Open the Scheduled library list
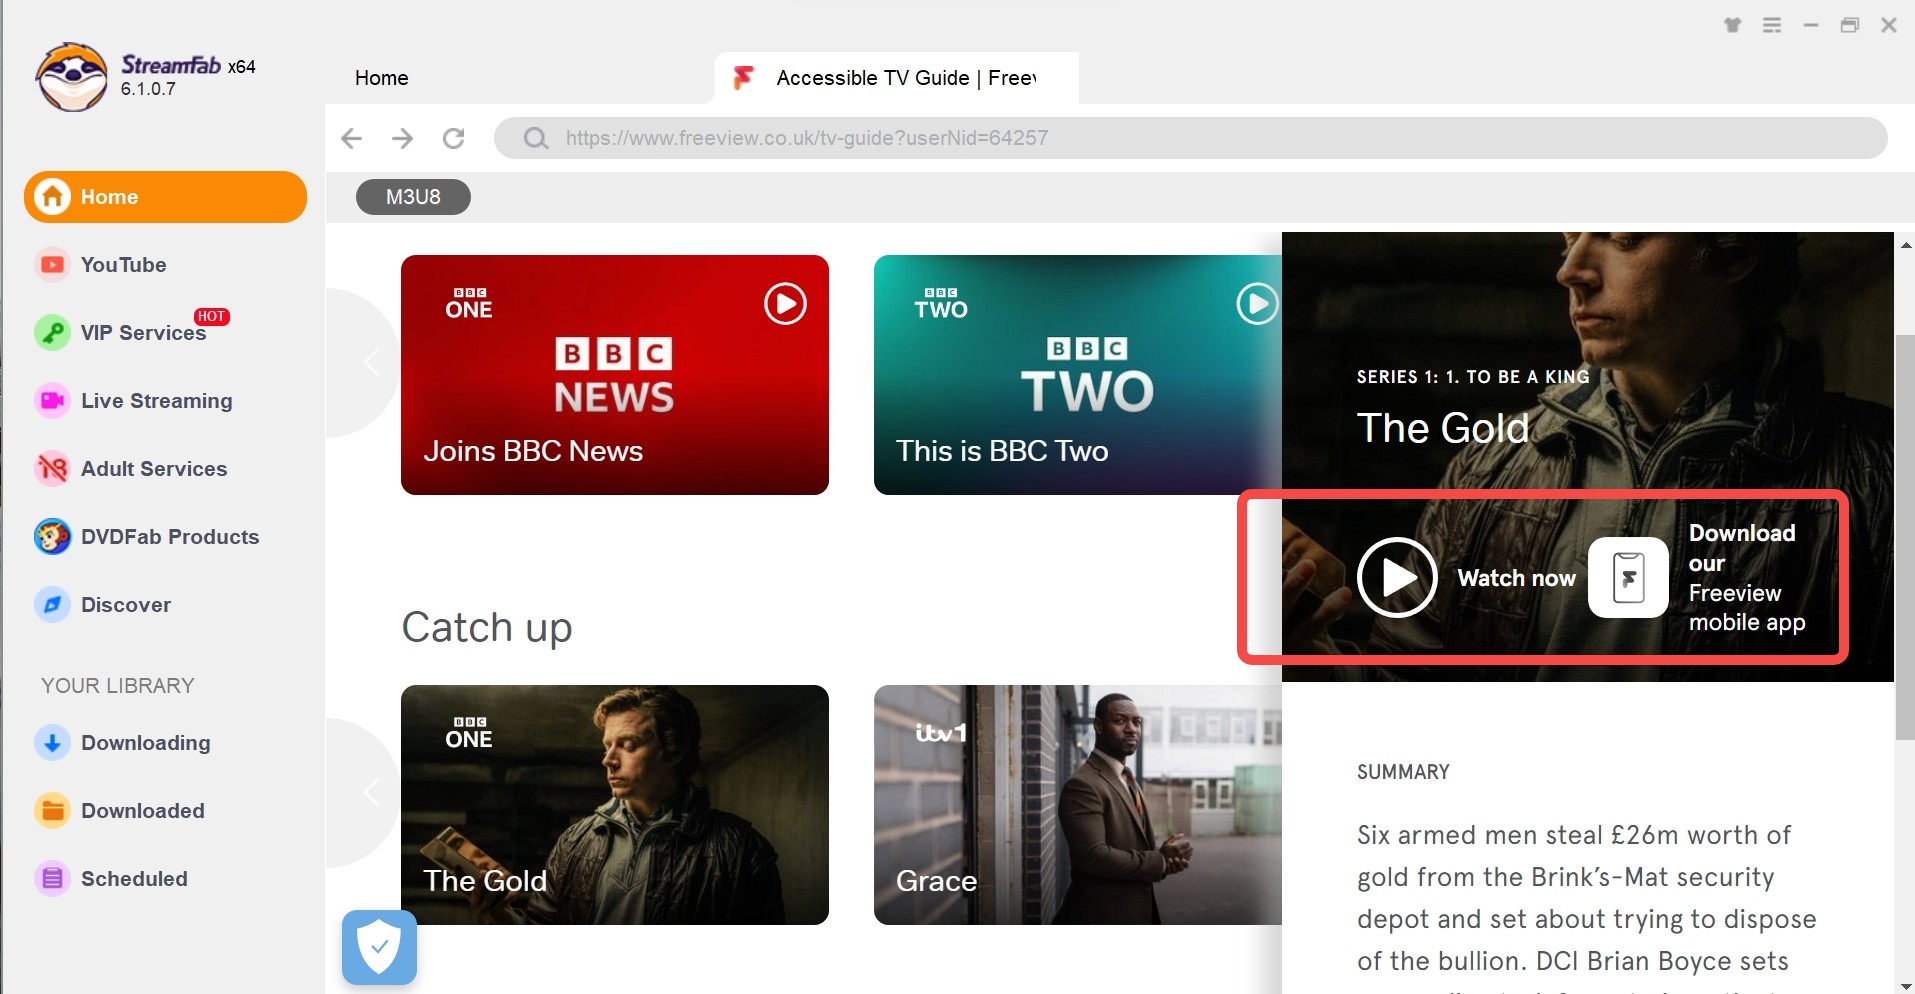The image size is (1915, 994). click(x=135, y=879)
